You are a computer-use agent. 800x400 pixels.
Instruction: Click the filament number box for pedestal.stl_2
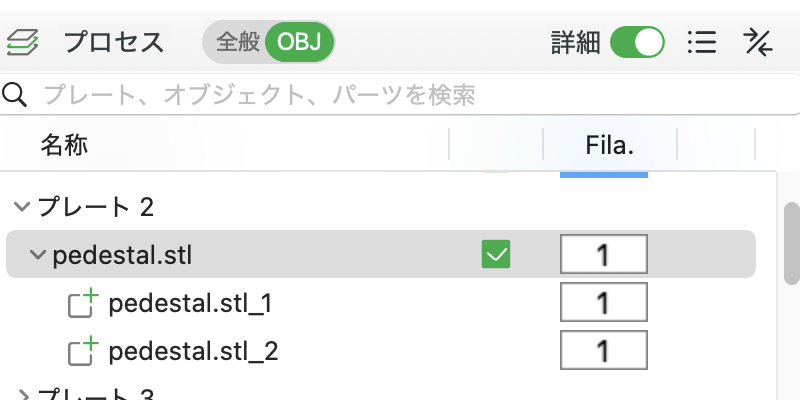tap(603, 350)
